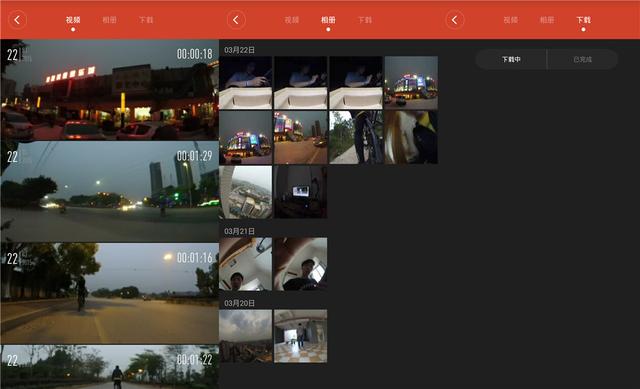640x389 pixels.
Task: Play the 00:01:29 evening road video
Action: coord(109,192)
